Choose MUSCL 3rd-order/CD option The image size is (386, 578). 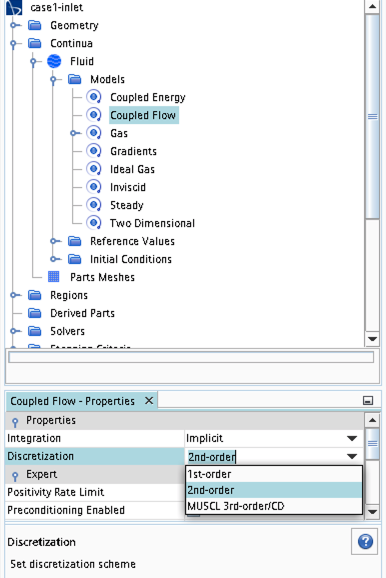coord(274,506)
